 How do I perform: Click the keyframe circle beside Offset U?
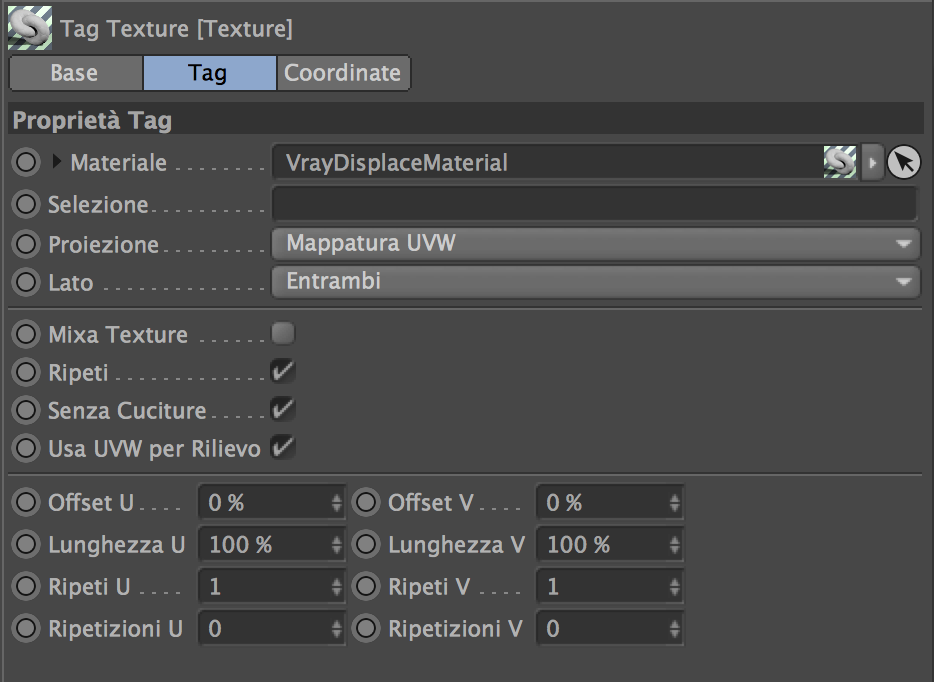(25, 503)
